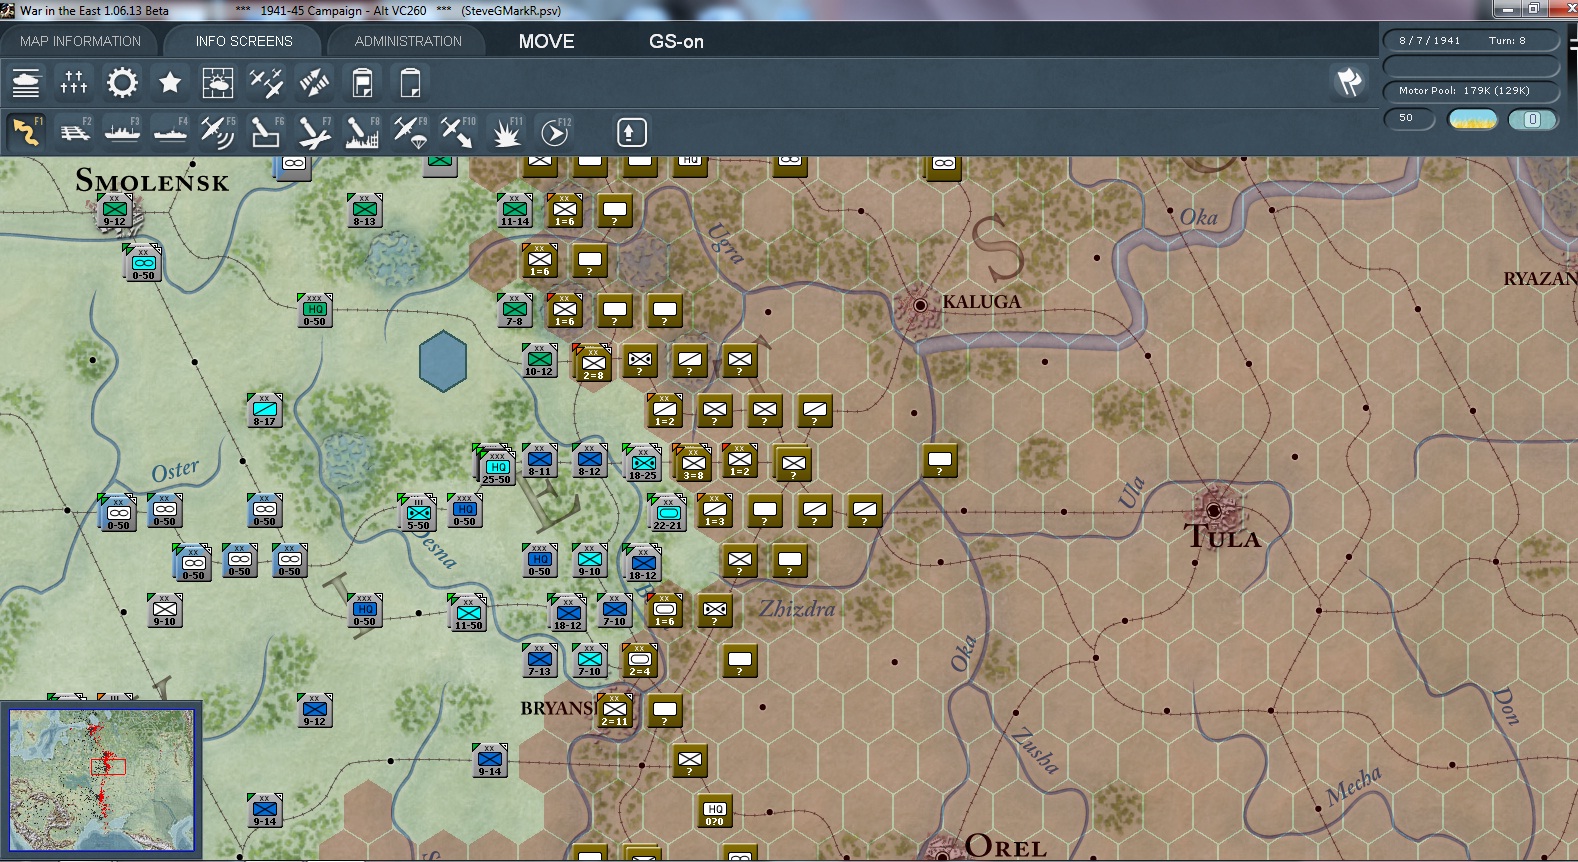
Task: Click the minimap overview thumbnail
Action: [x=102, y=780]
